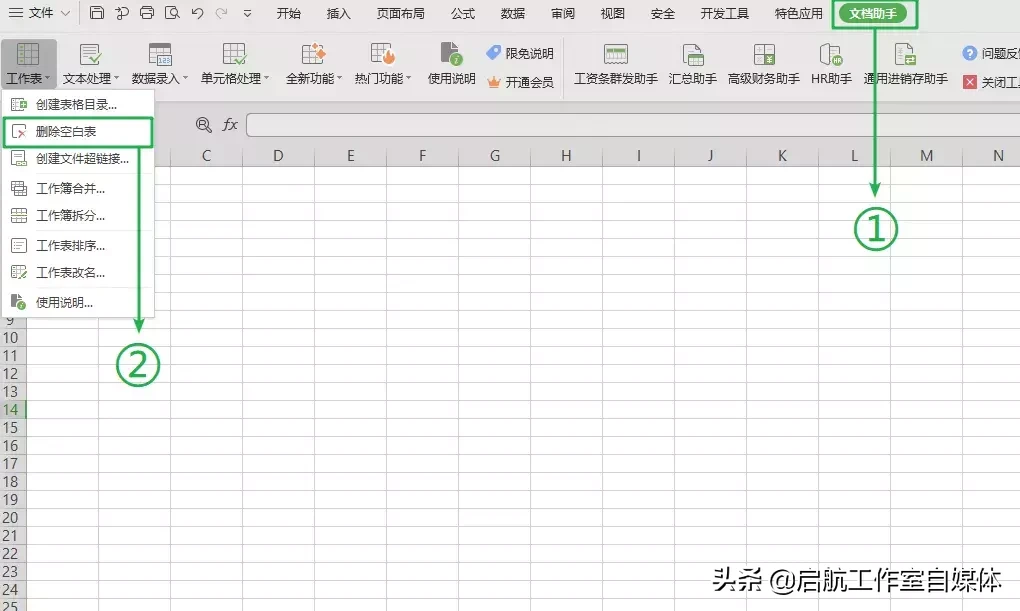Click the Redo arrow icon
This screenshot has width=1020, height=611.
click(x=222, y=12)
